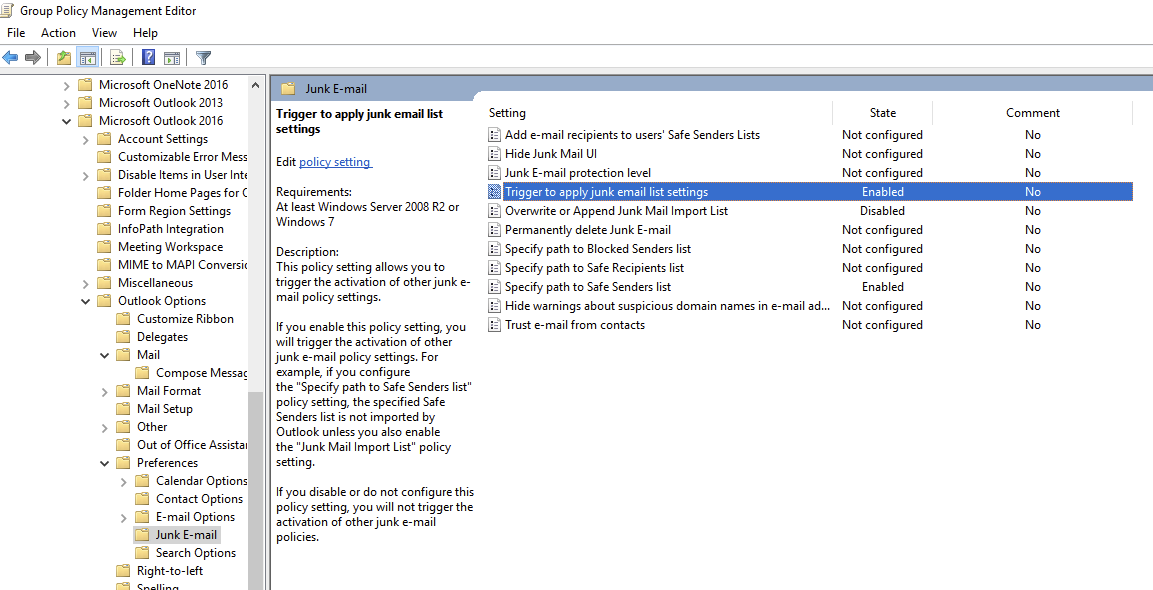Open the View menu
Screen dimensions: 1153x590
click(x=104, y=32)
